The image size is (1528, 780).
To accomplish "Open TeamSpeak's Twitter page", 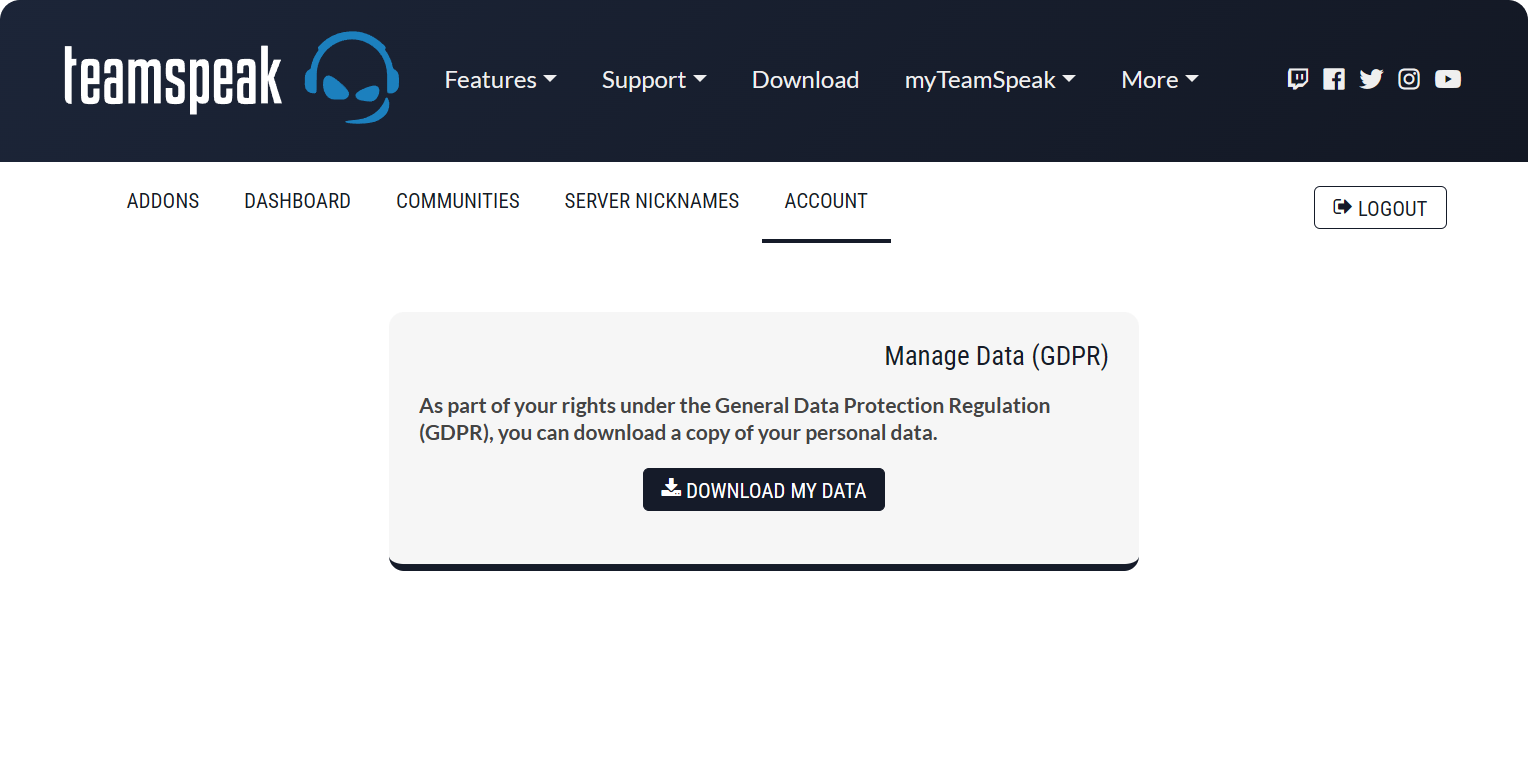I will click(x=1371, y=79).
